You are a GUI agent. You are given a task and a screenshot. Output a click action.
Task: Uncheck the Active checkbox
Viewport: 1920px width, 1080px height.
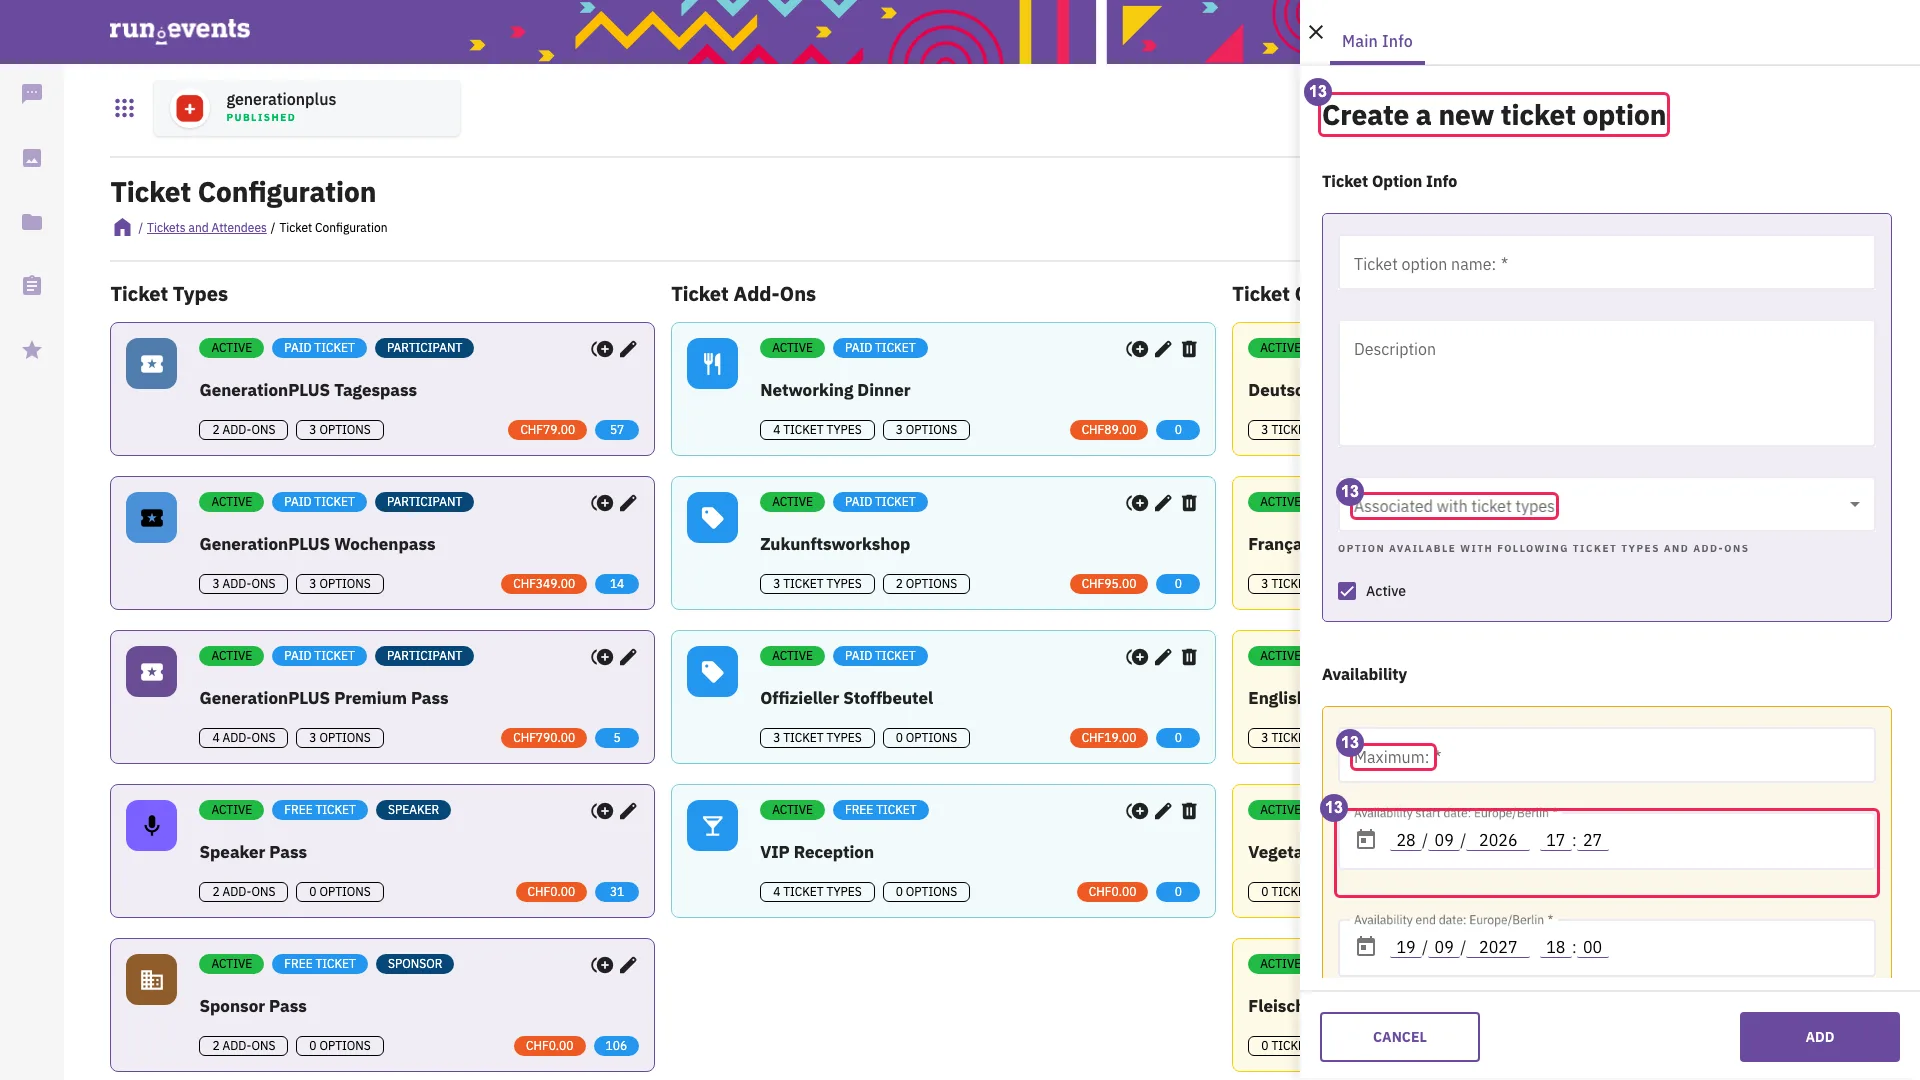coord(1347,591)
